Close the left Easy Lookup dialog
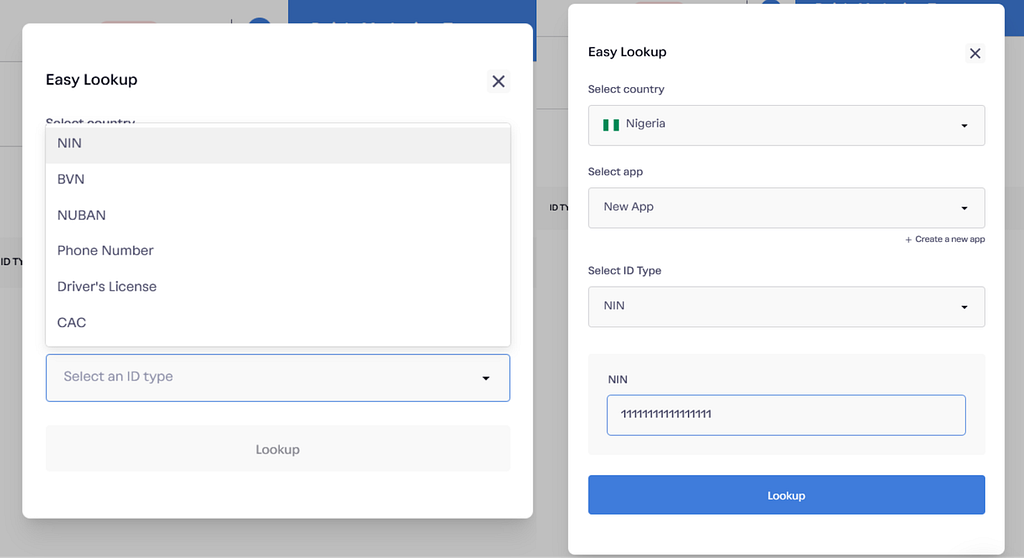 [x=498, y=82]
